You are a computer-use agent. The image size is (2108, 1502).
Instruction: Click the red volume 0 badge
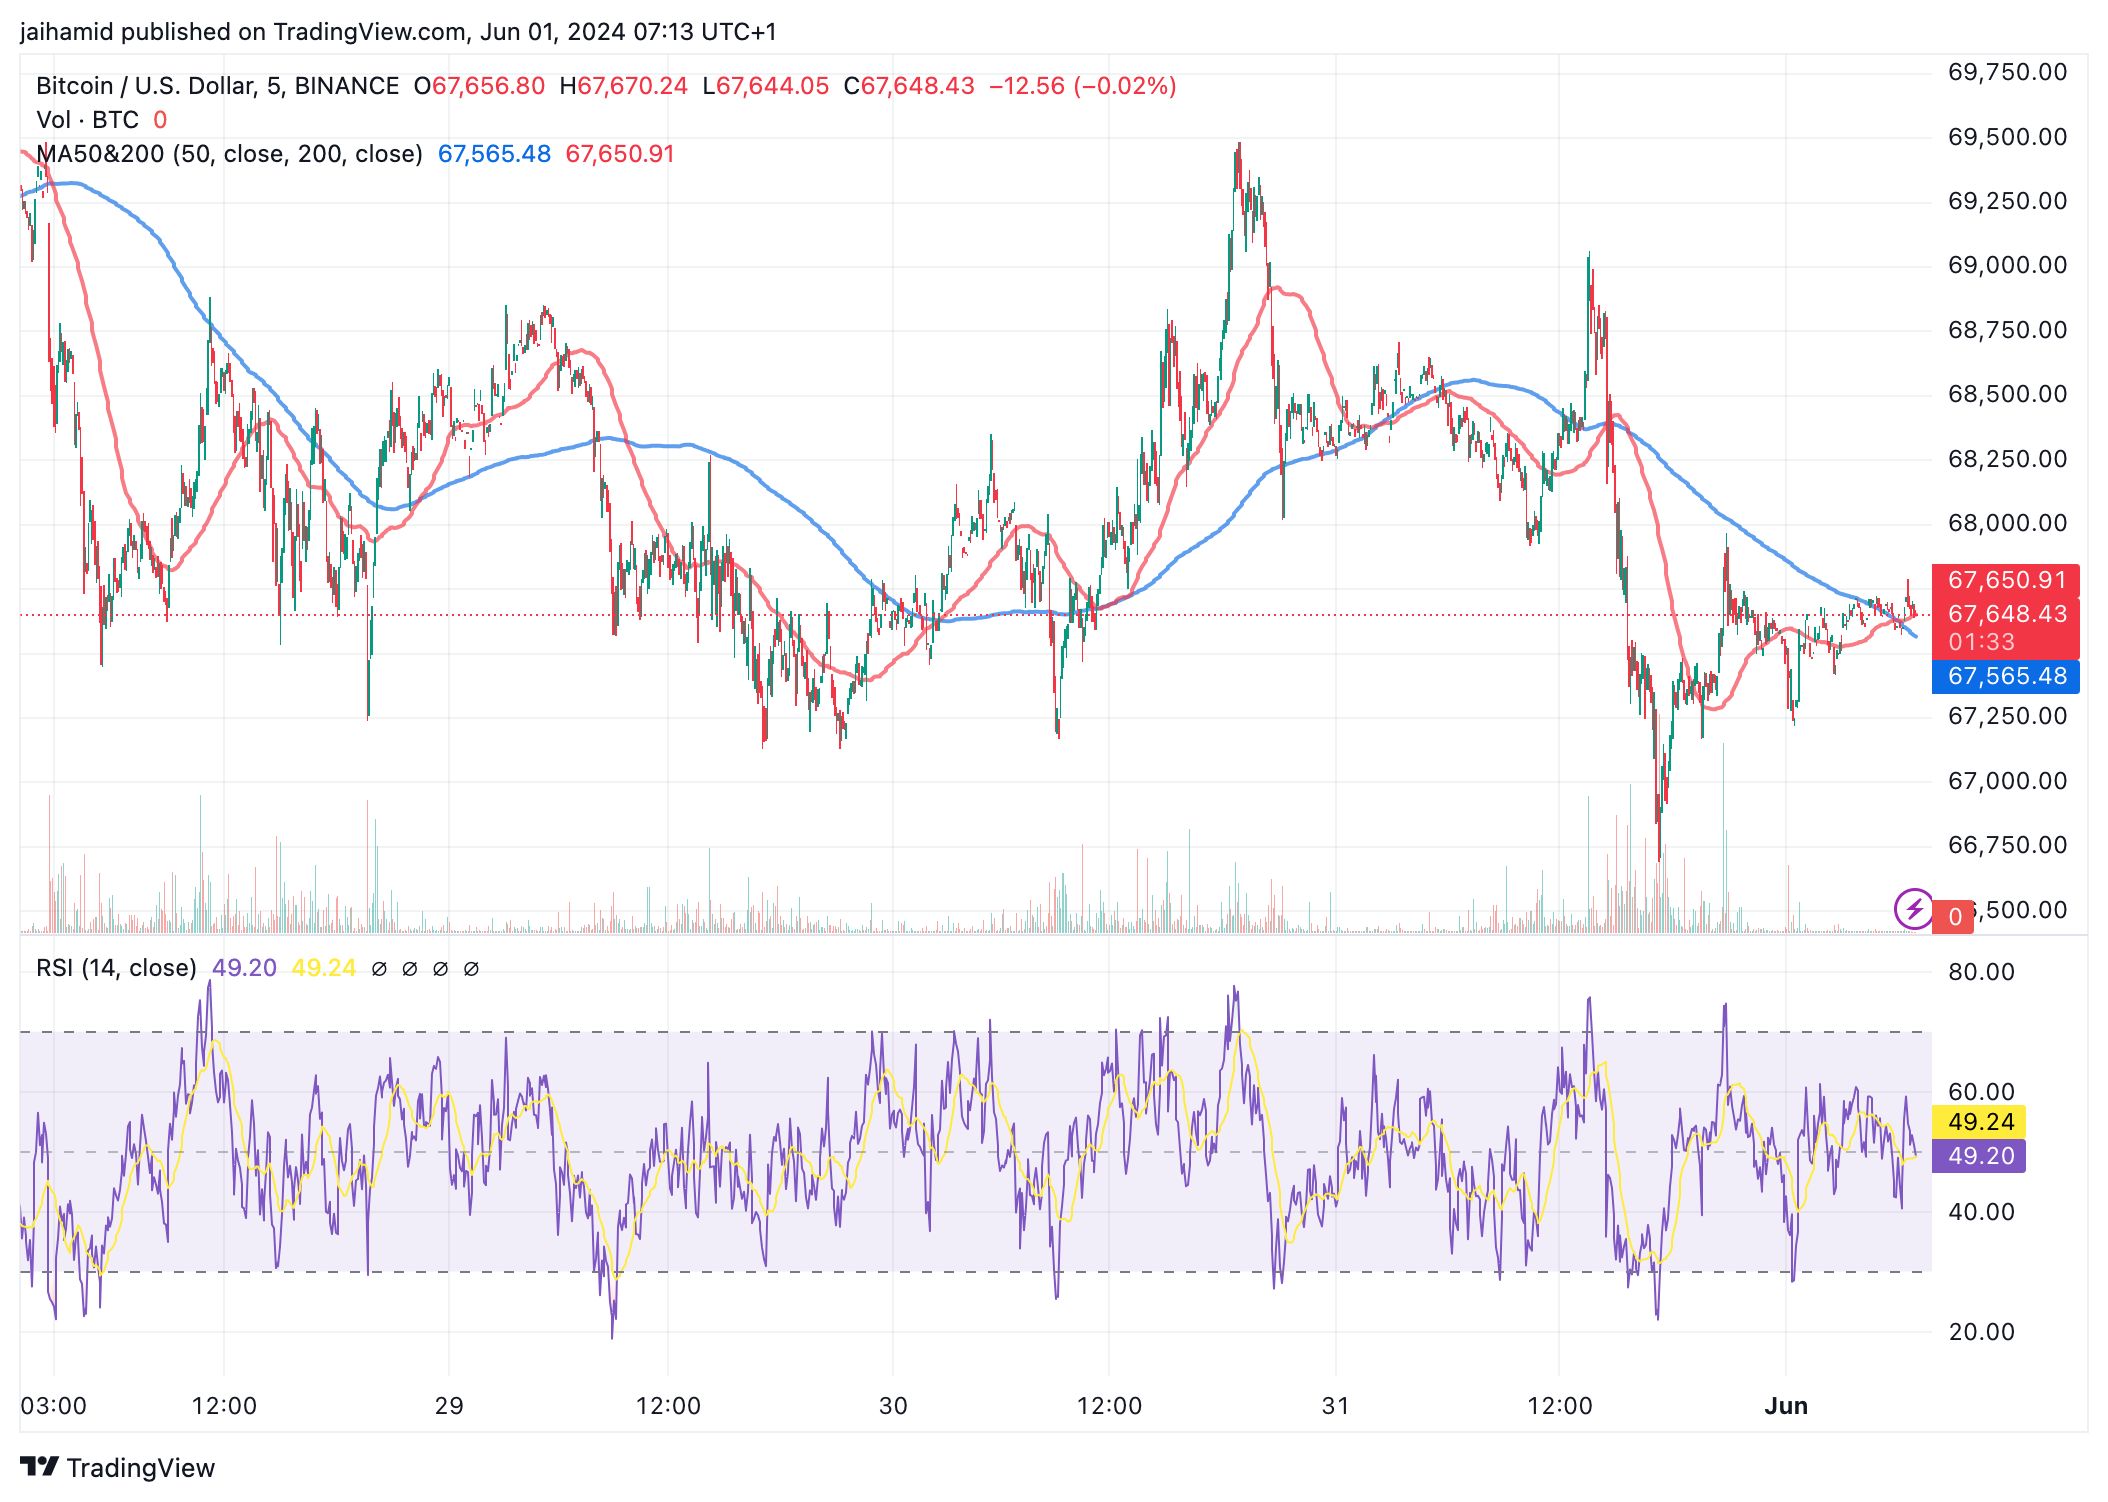click(1955, 917)
